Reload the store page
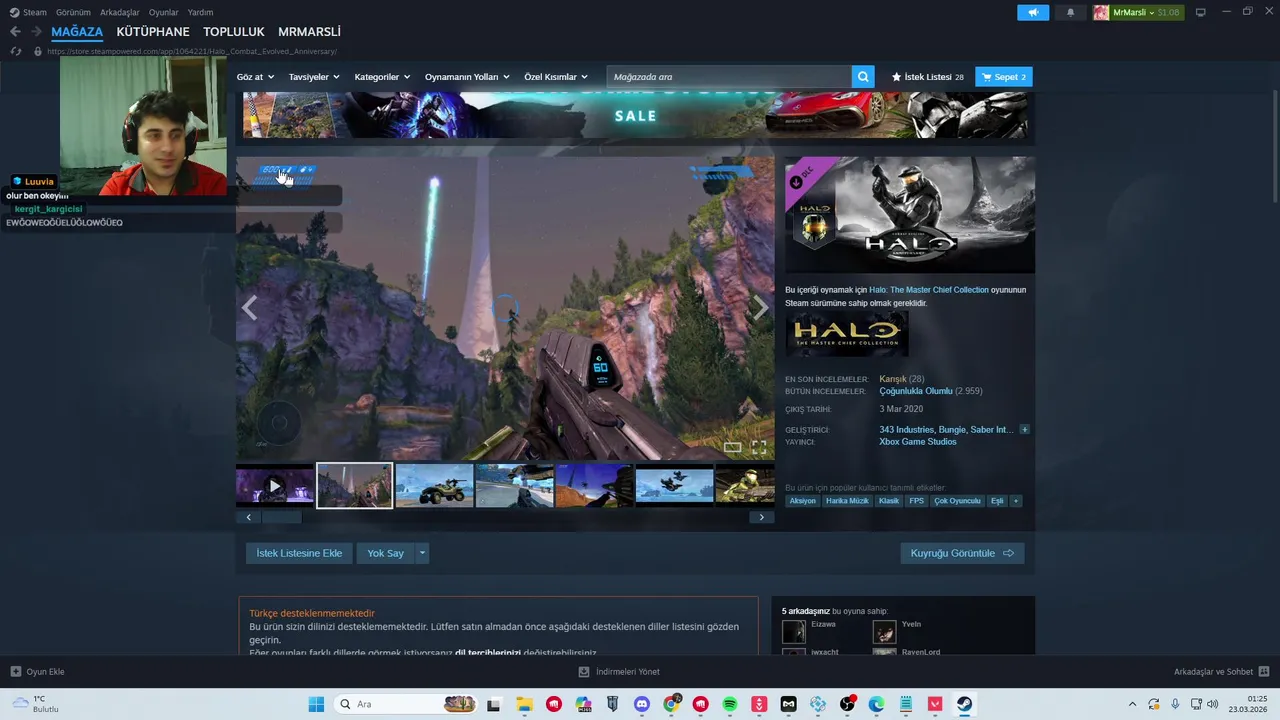The width and height of the screenshot is (1280, 720). tap(15, 51)
